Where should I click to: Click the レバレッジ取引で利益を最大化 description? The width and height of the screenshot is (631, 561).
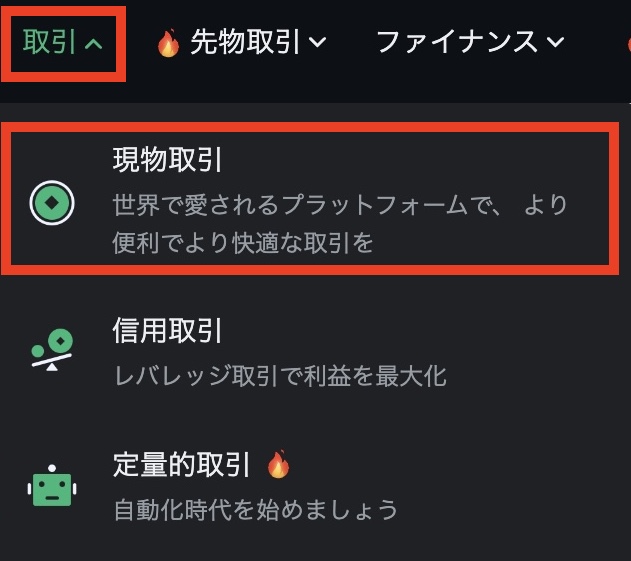(280, 375)
